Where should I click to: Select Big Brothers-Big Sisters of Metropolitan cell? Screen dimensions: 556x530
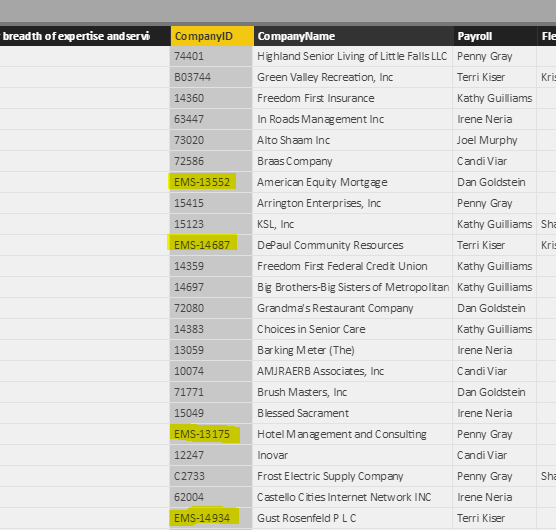[x=352, y=287]
